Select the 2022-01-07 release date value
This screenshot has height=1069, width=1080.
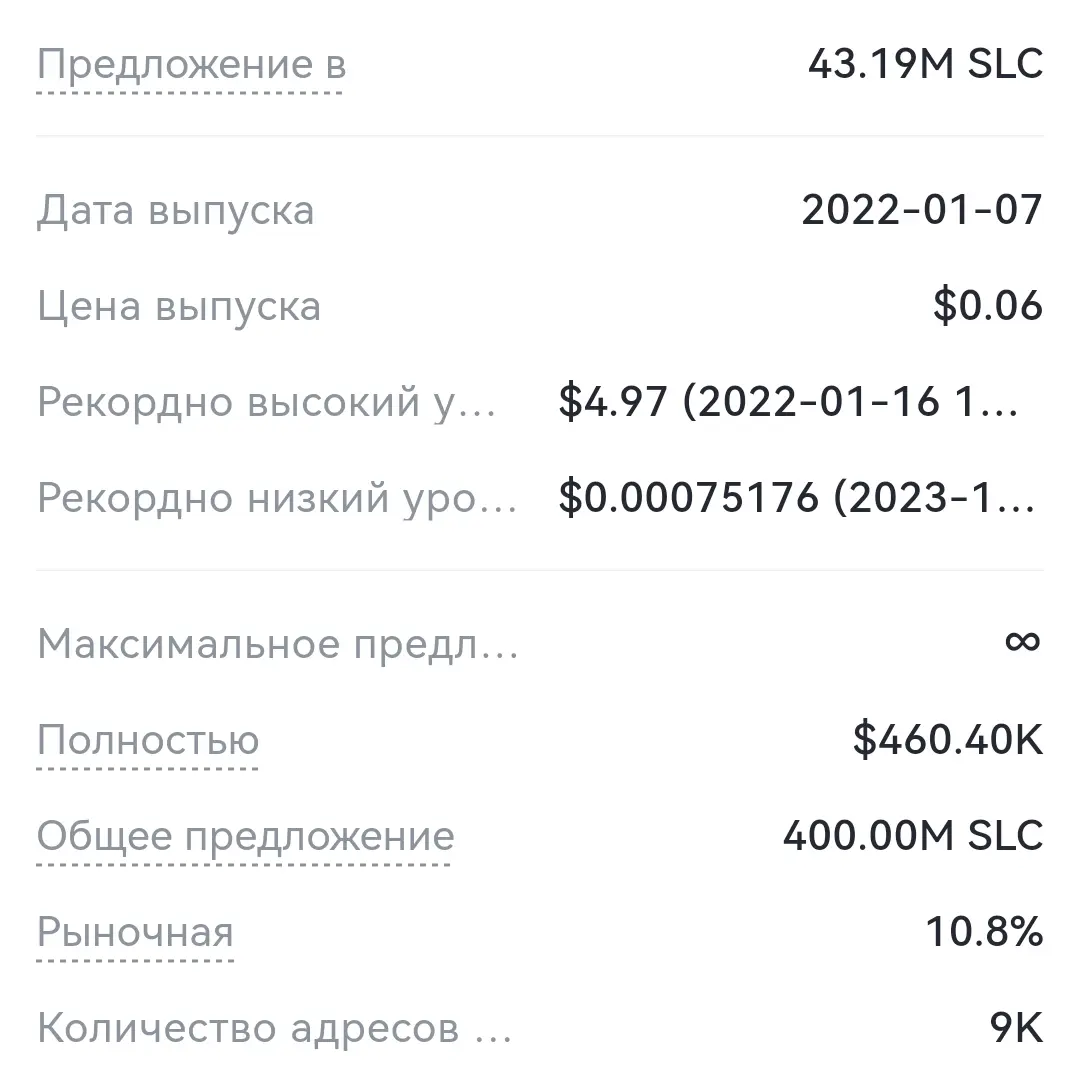(922, 209)
